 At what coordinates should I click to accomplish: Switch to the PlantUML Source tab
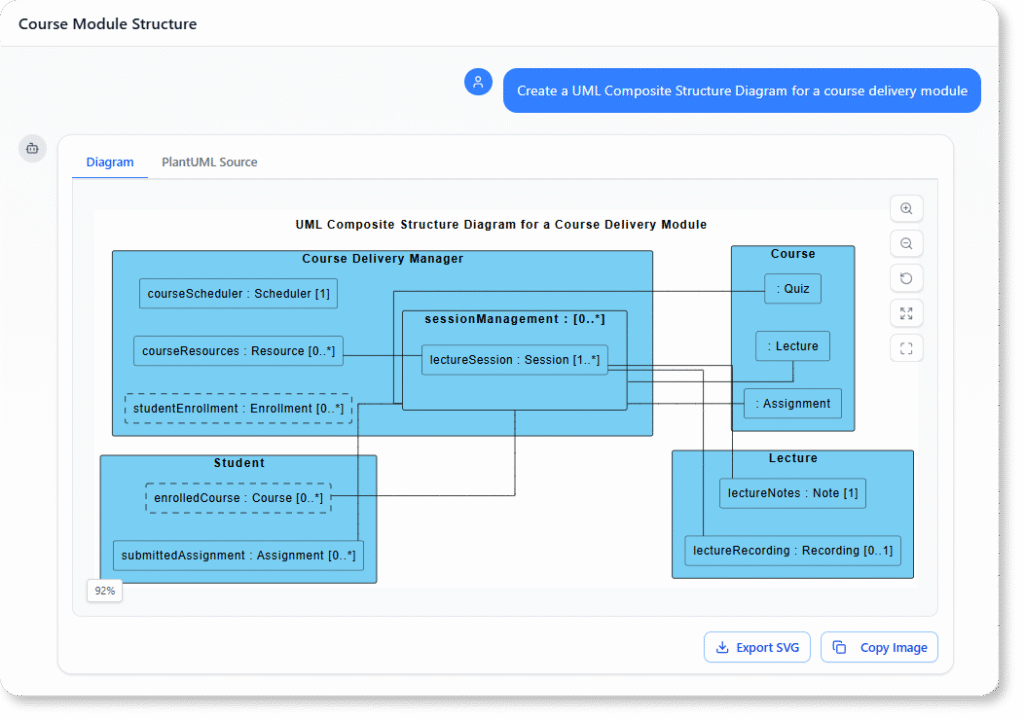(x=209, y=161)
